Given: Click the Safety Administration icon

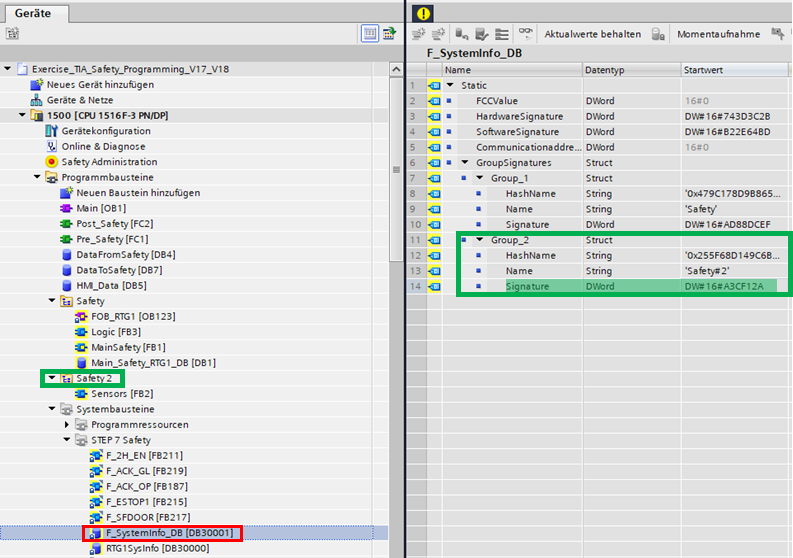Looking at the screenshot, I should (x=51, y=162).
